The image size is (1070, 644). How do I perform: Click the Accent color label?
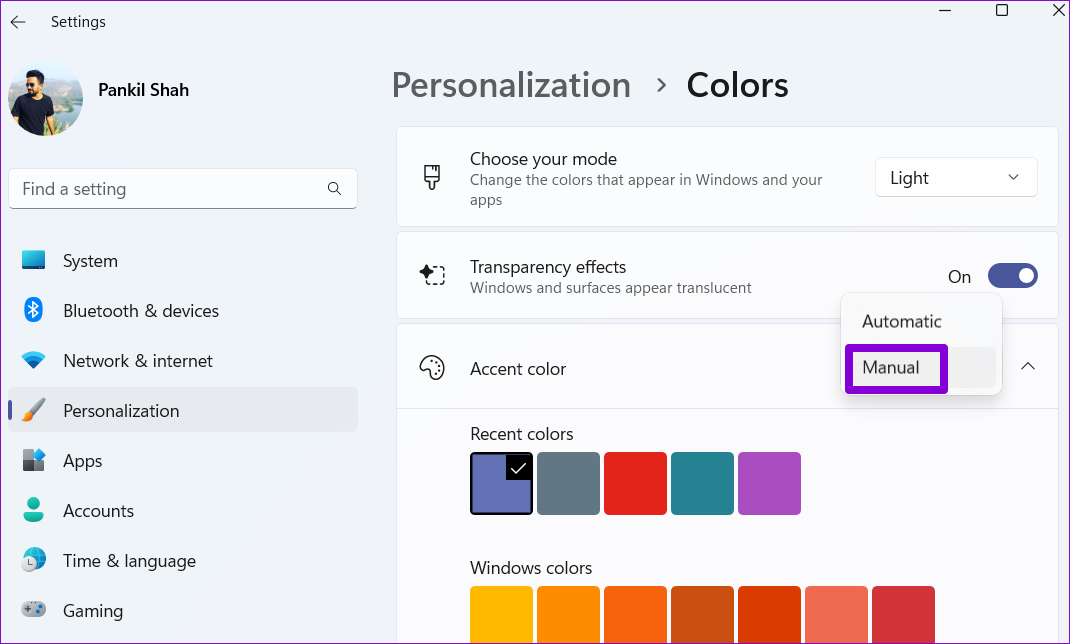click(518, 368)
